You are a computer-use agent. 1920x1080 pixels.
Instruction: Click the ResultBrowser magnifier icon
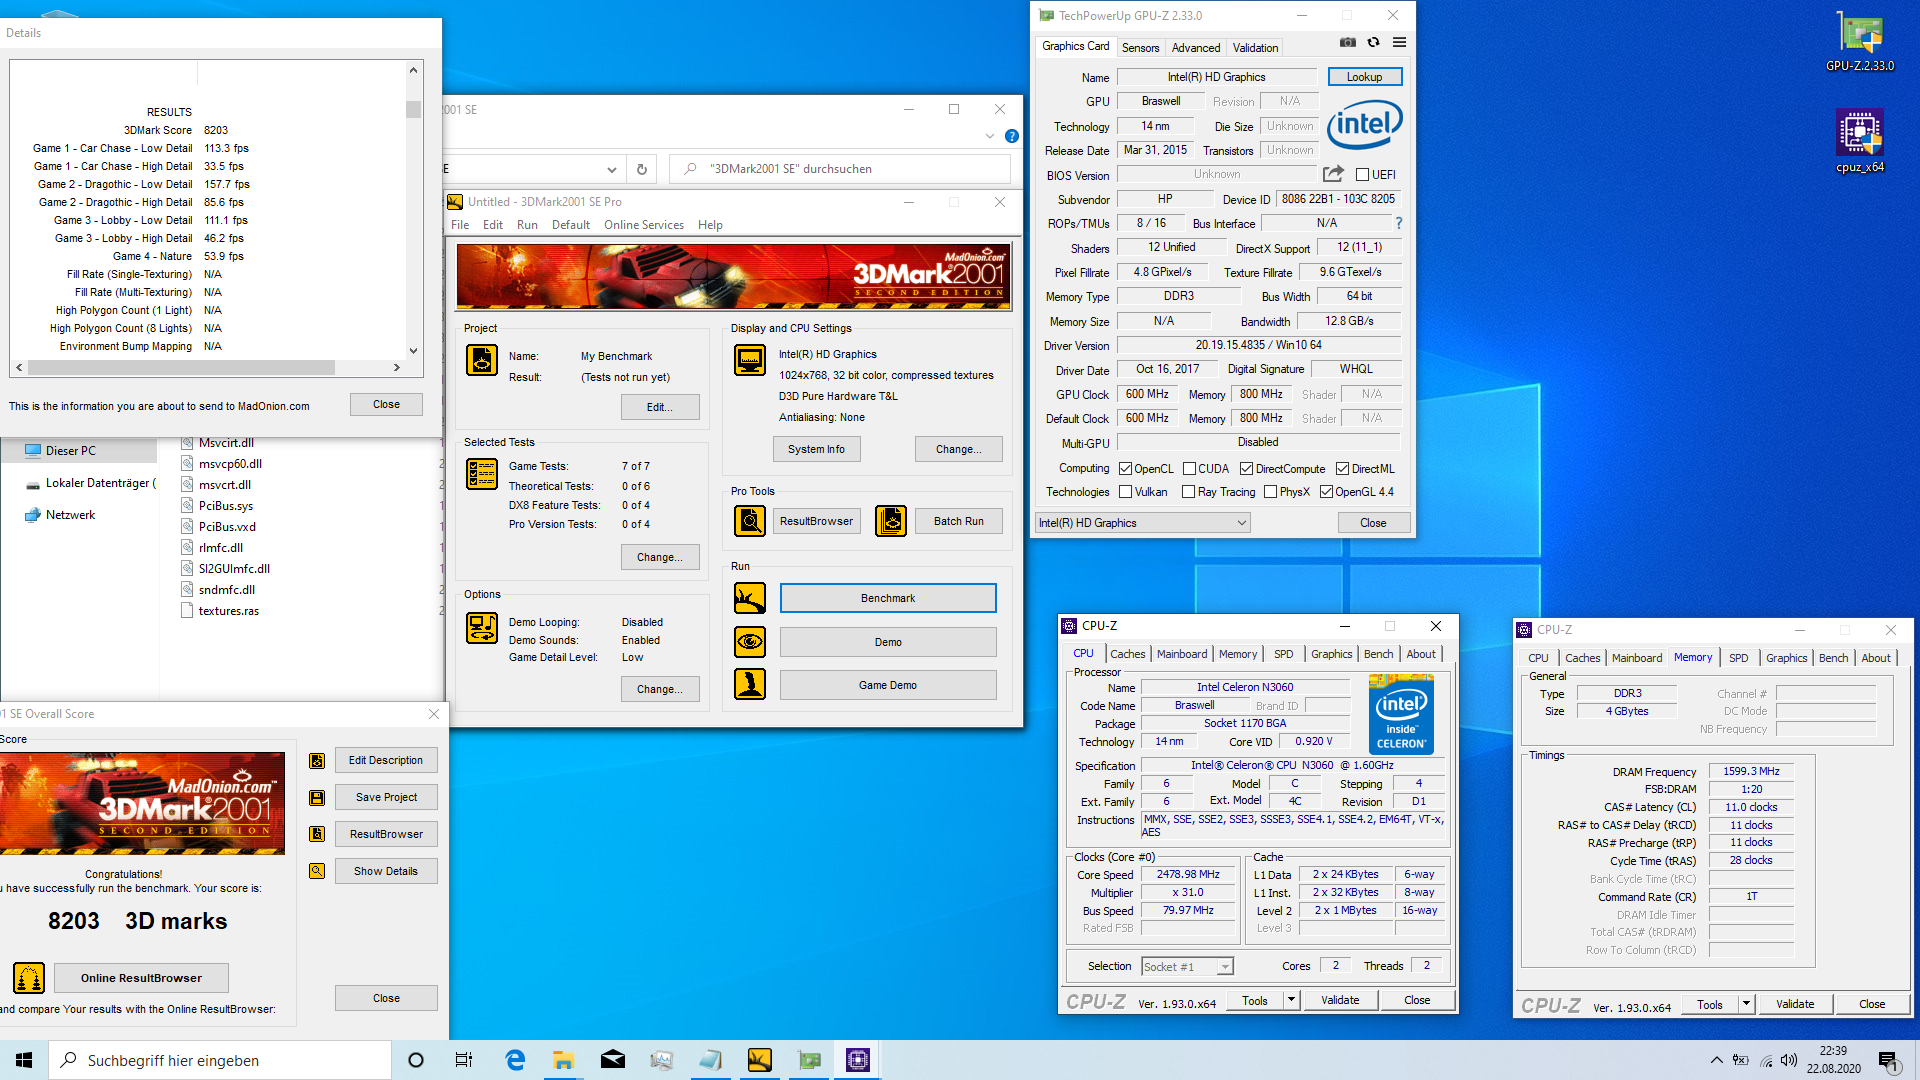(750, 521)
